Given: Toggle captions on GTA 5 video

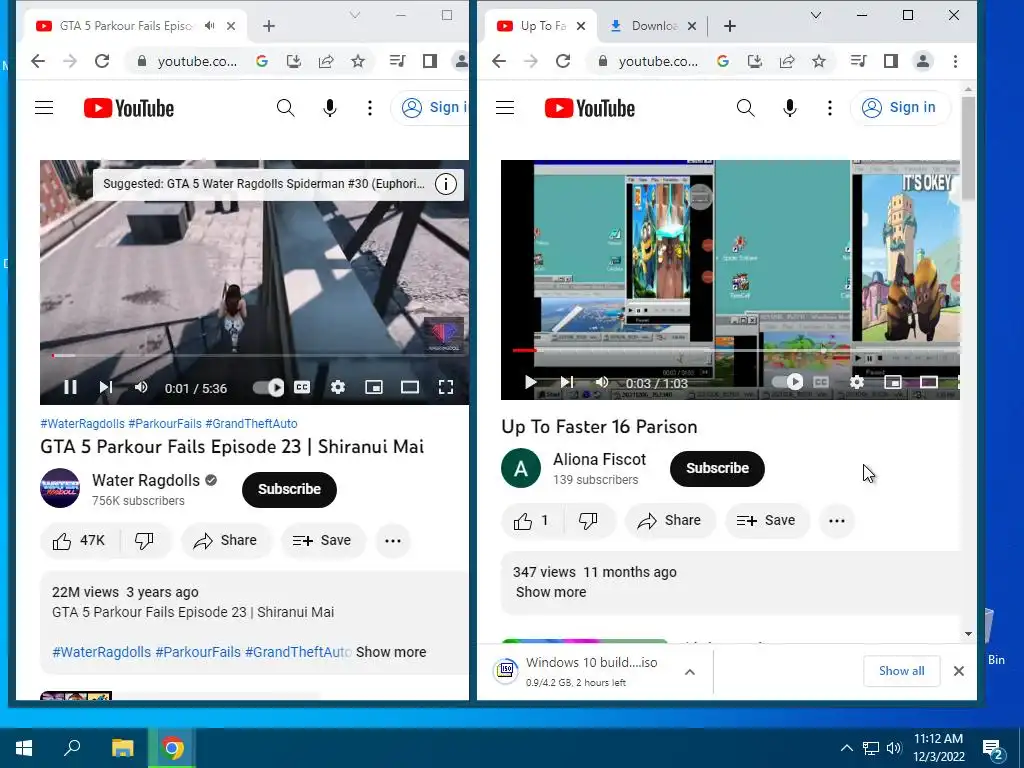Looking at the screenshot, I should (302, 387).
